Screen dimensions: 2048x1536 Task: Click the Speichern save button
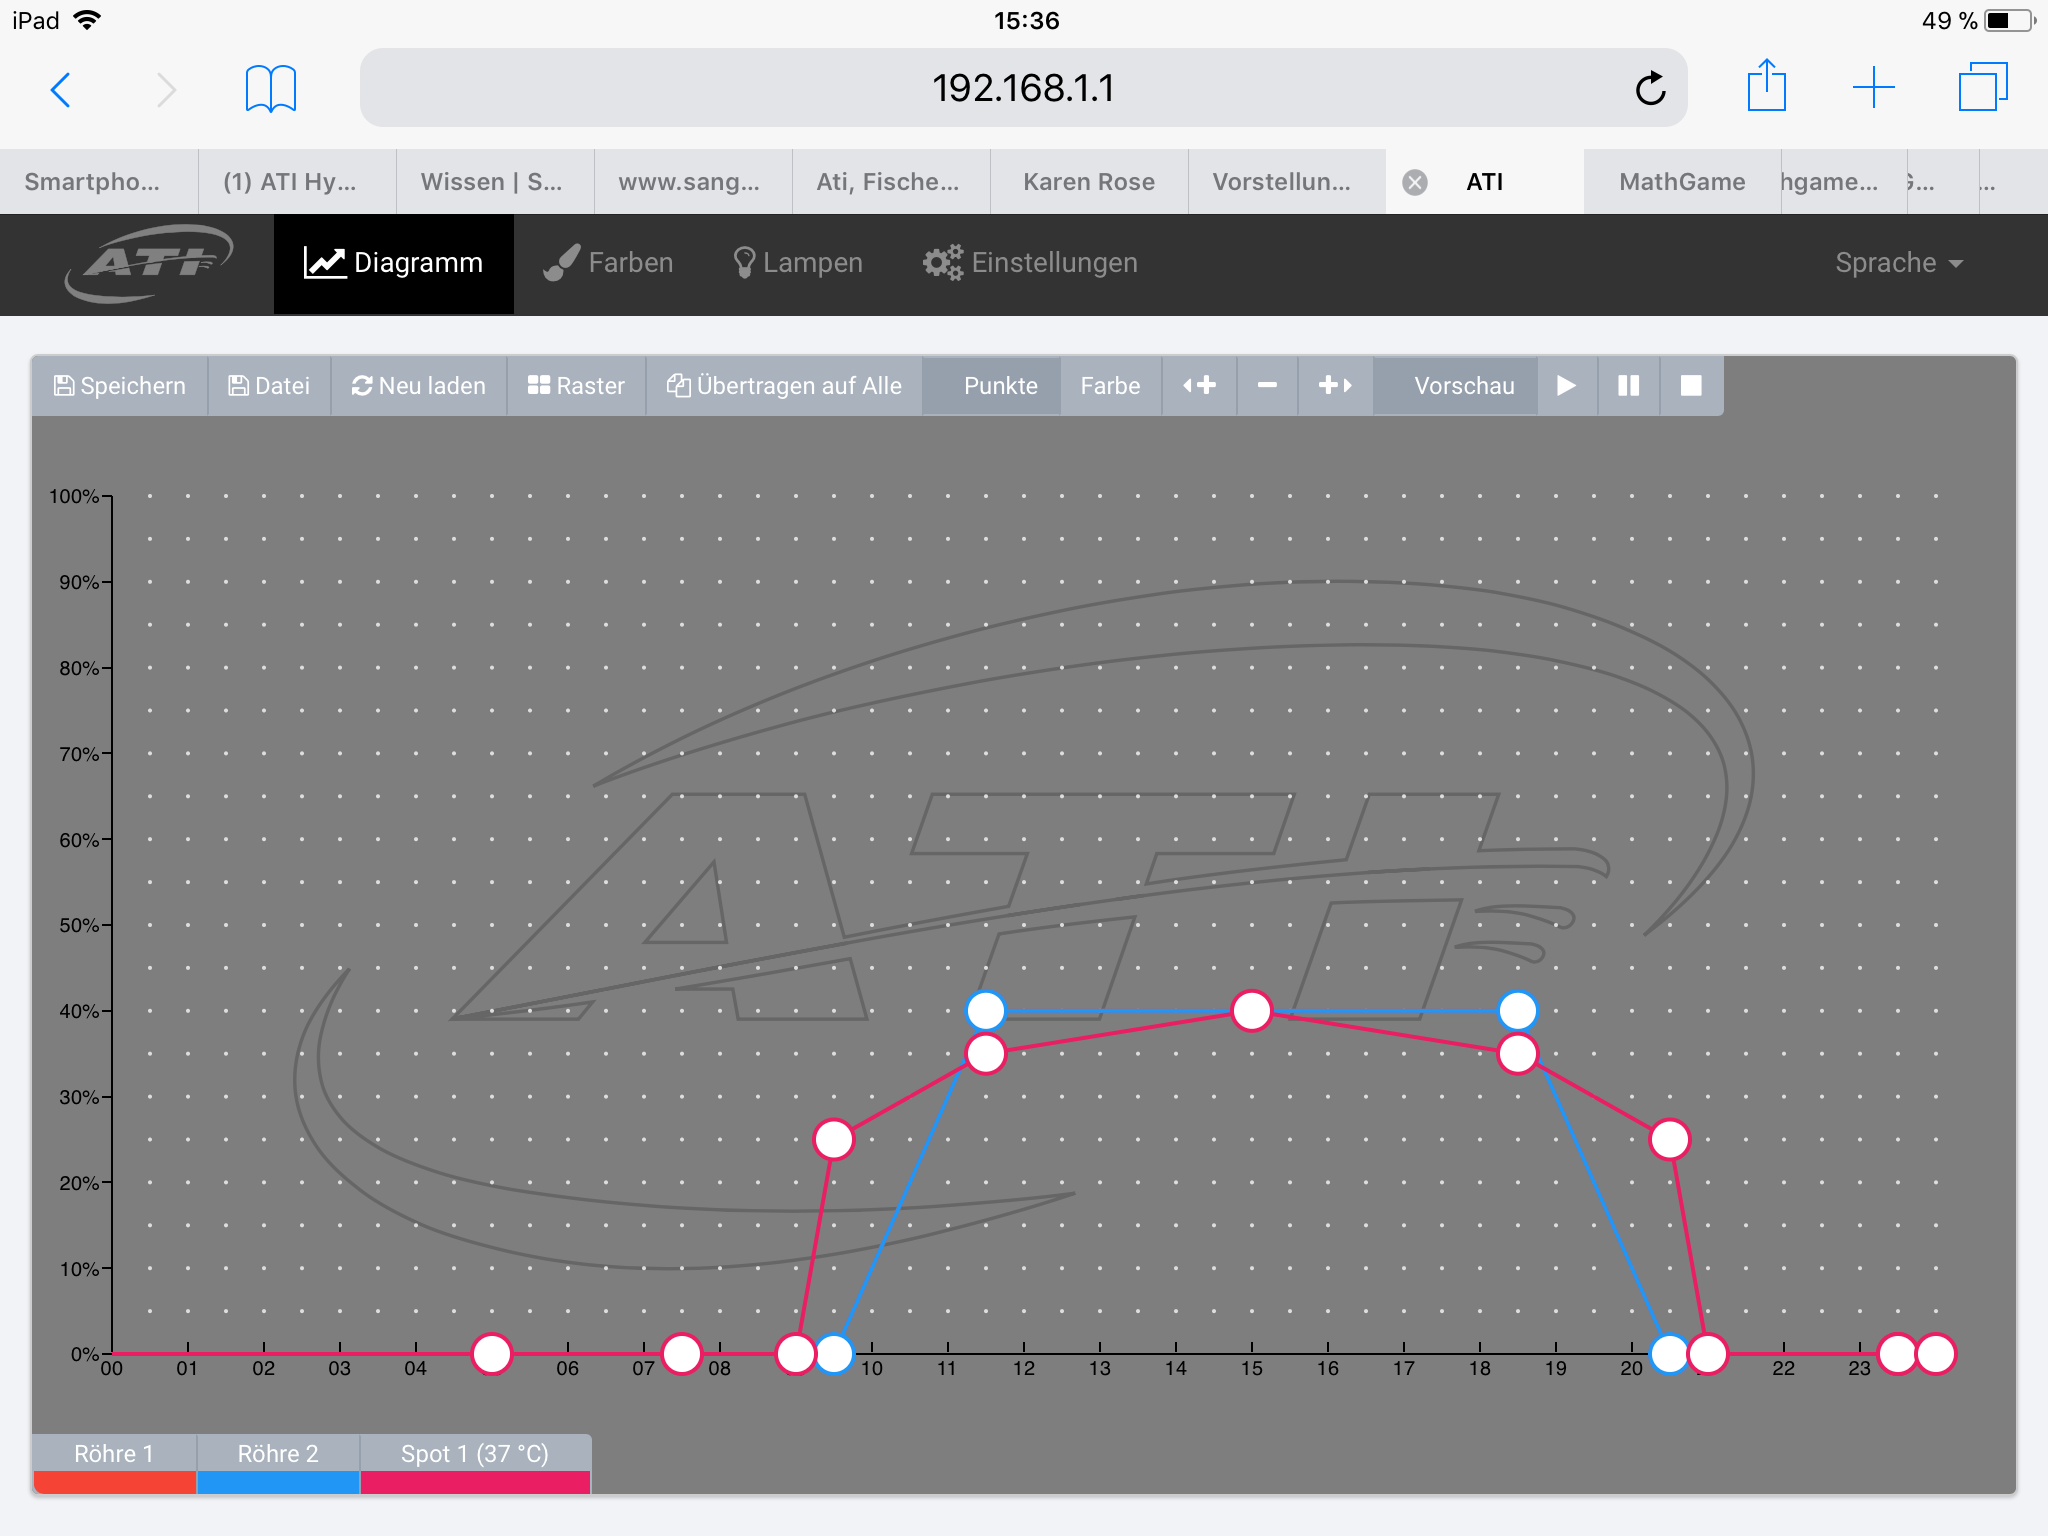[x=120, y=386]
